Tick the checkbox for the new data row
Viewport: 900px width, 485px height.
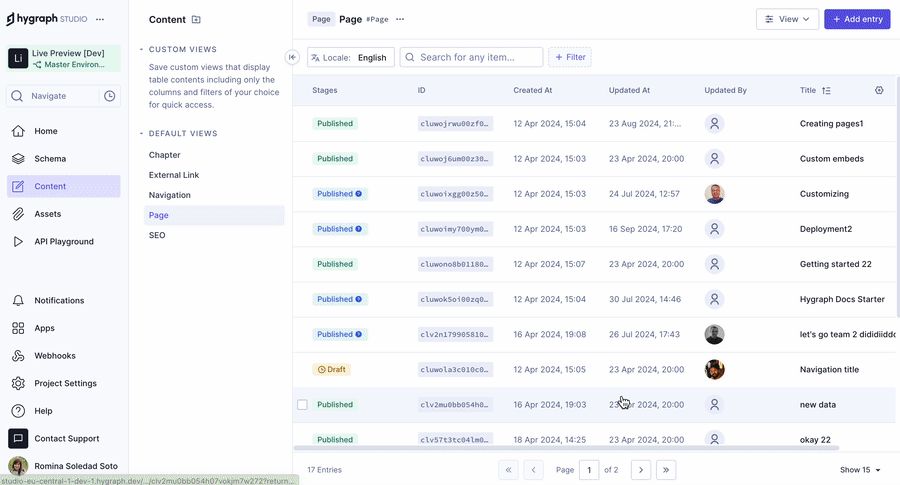point(302,404)
